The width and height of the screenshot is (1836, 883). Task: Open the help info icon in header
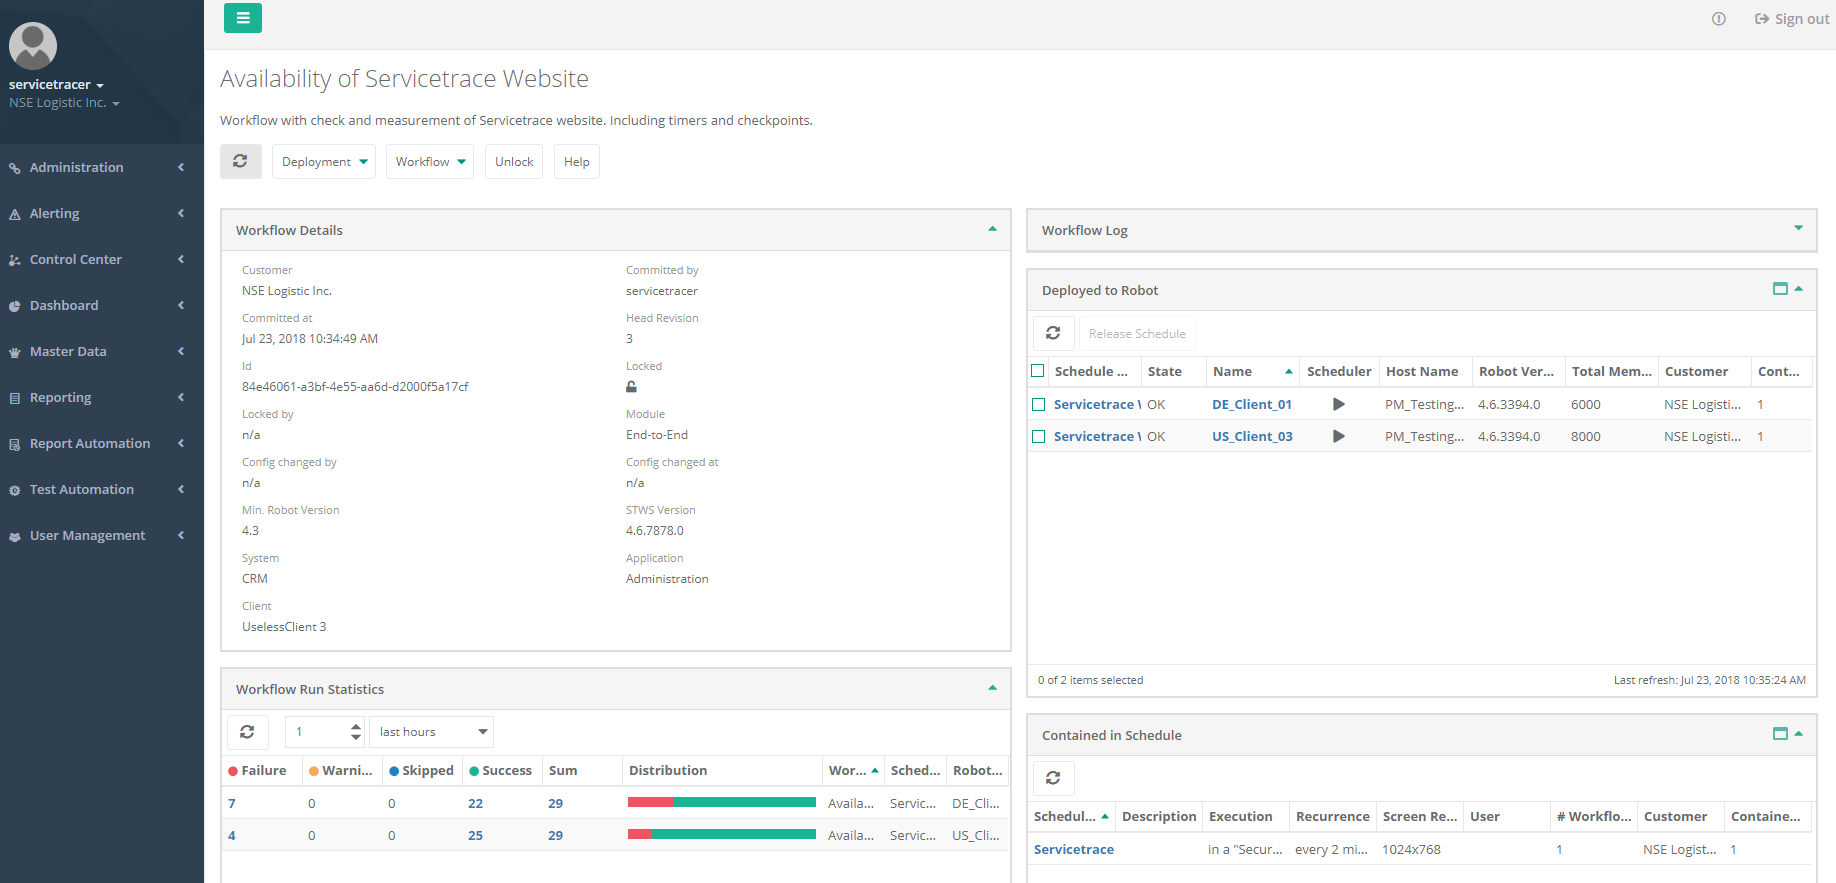pos(1718,19)
